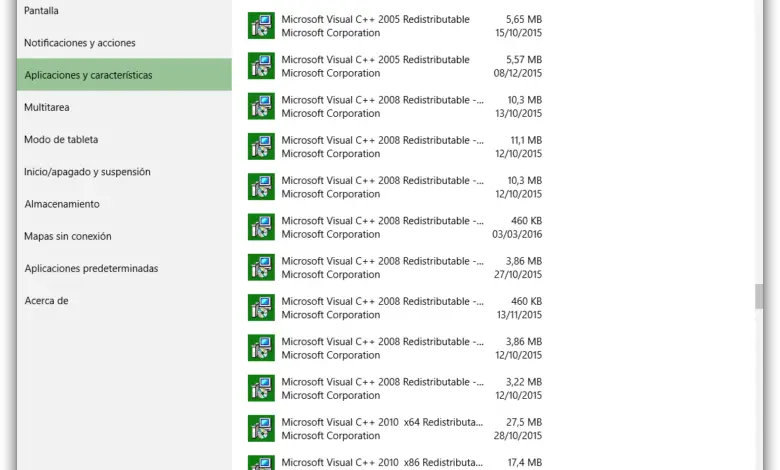The height and width of the screenshot is (470, 780).
Task: Select Visual C++ 2008 name in the 11,1 MB row
Action: 383,140
